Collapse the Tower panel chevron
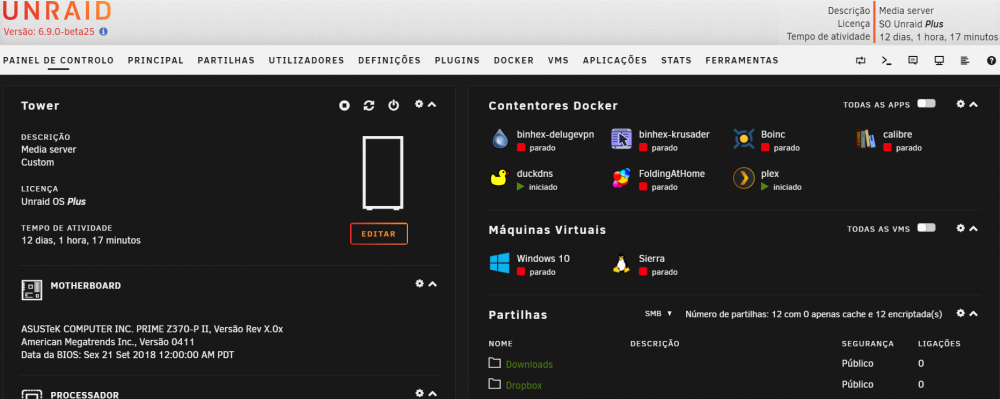This screenshot has height=399, width=1000. point(432,105)
